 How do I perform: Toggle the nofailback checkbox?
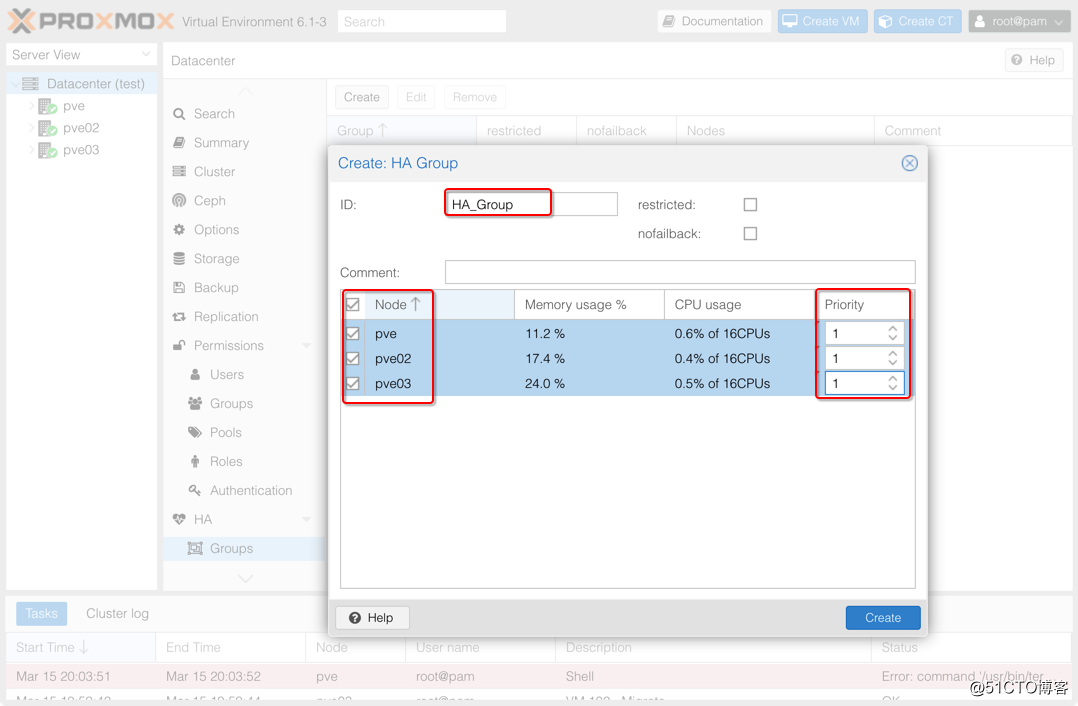[x=750, y=234]
